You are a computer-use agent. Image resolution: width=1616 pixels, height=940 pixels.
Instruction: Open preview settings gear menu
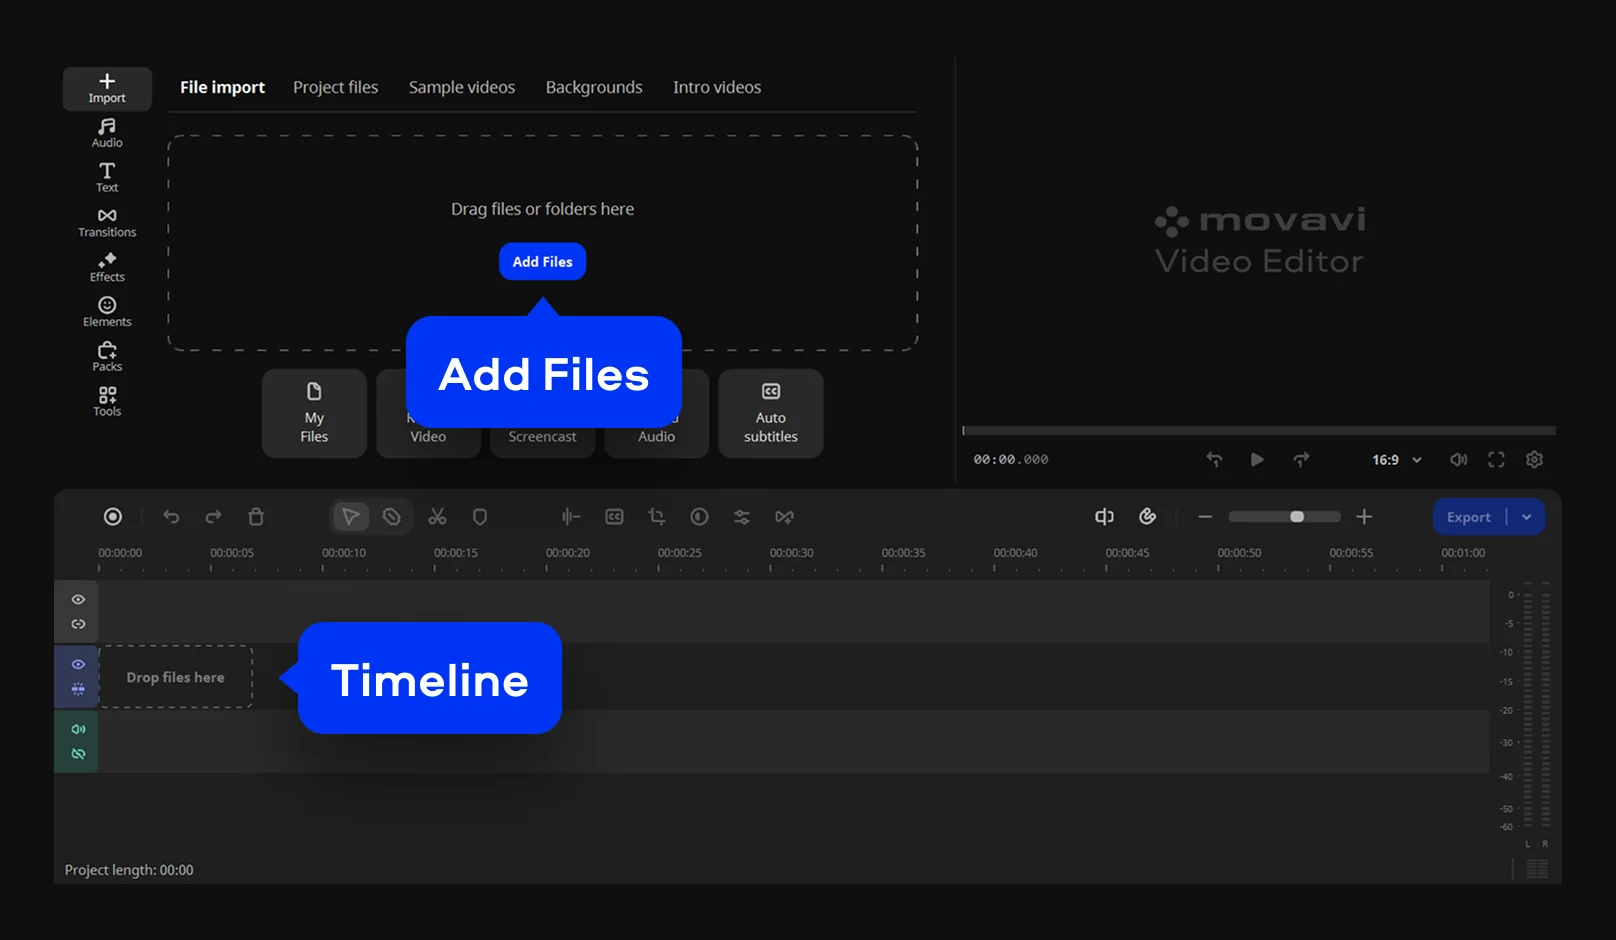(x=1534, y=460)
